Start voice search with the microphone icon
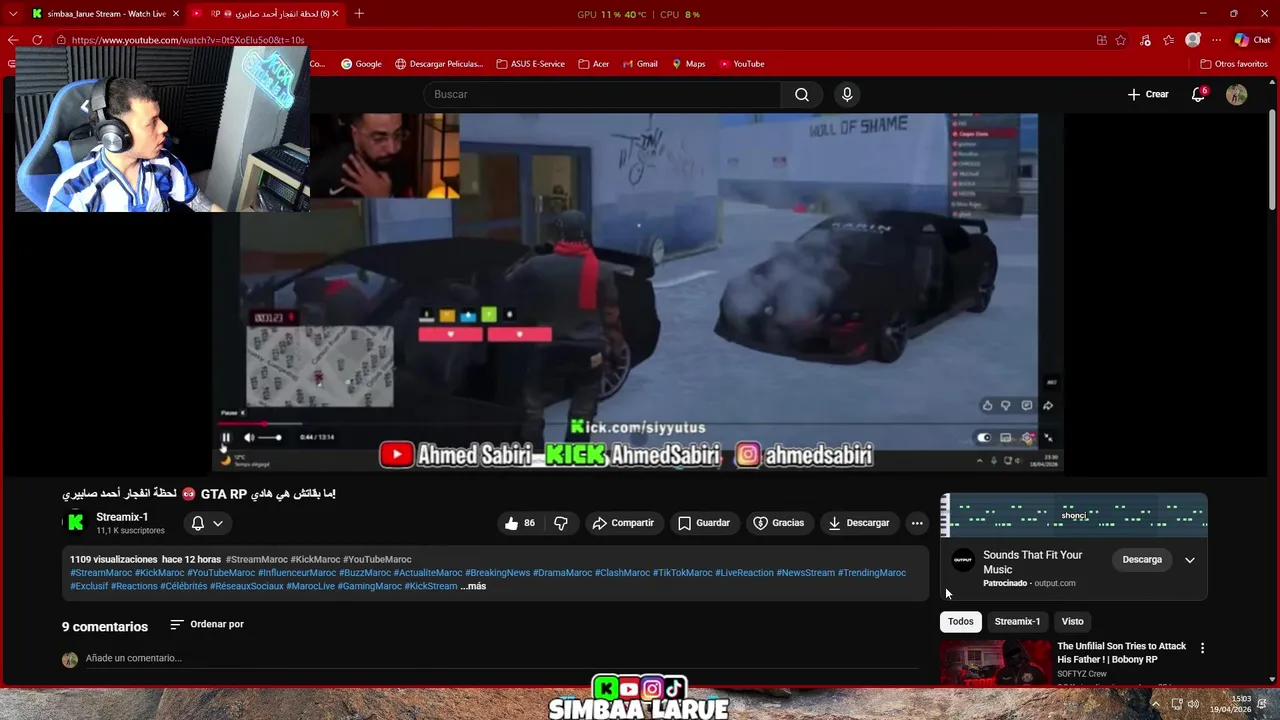1280x720 pixels. pos(847,94)
